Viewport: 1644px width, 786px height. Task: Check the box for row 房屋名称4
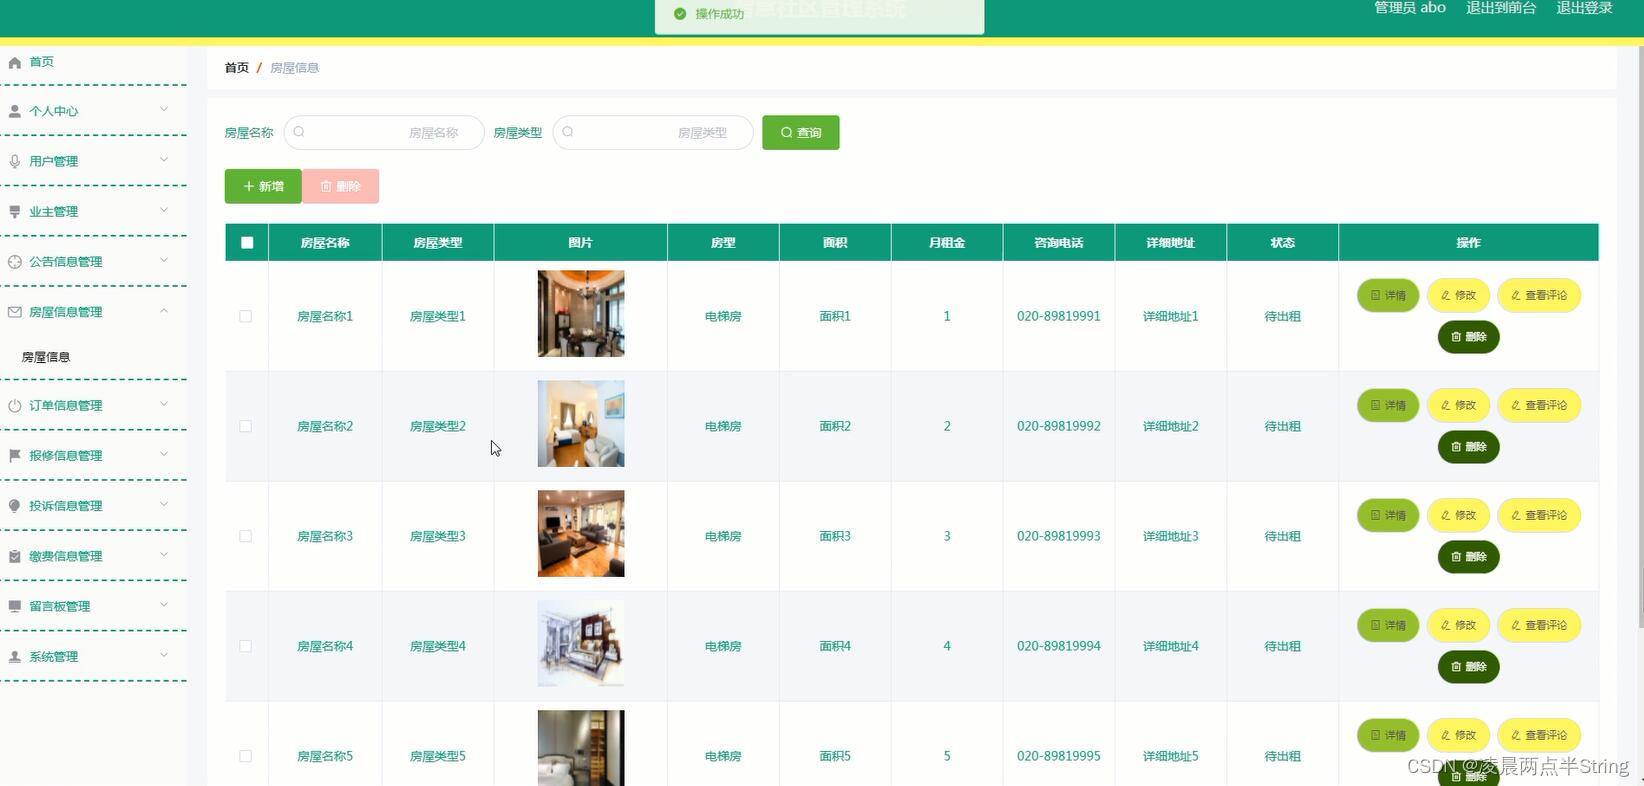click(245, 646)
